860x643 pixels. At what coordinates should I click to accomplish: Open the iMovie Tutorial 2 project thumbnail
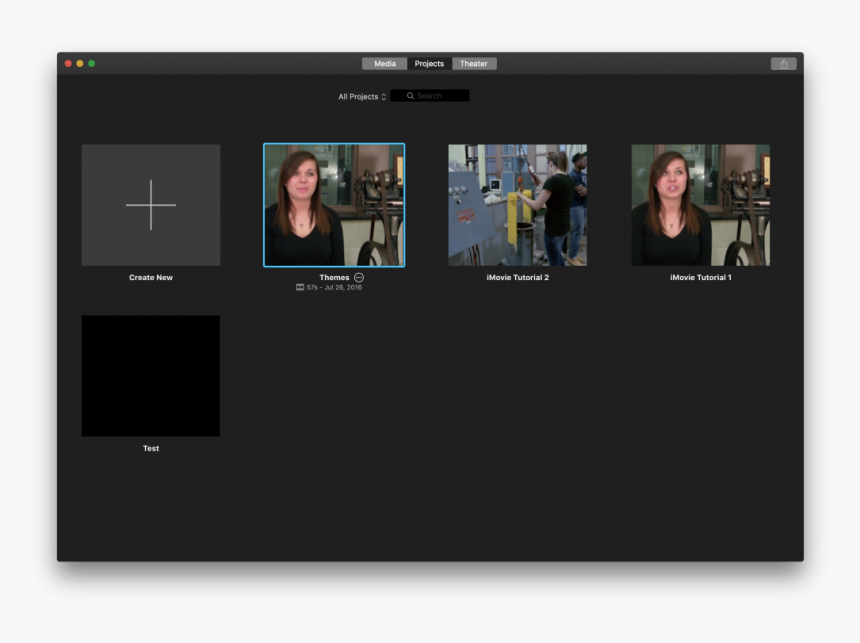pos(517,204)
